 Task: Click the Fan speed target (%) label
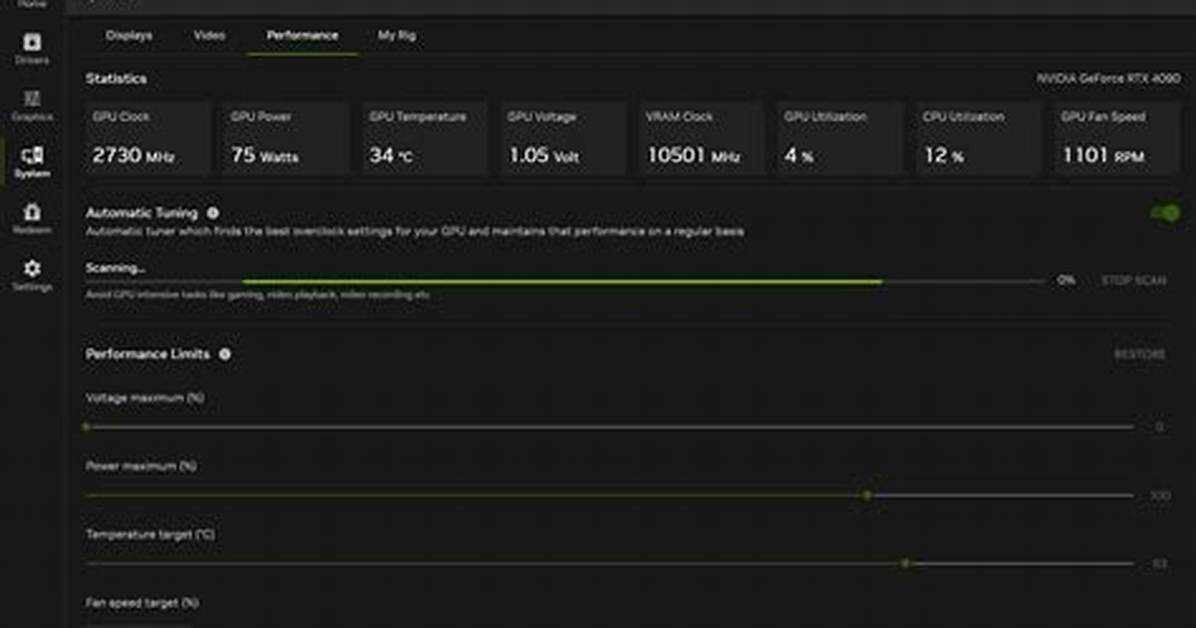pos(142,602)
